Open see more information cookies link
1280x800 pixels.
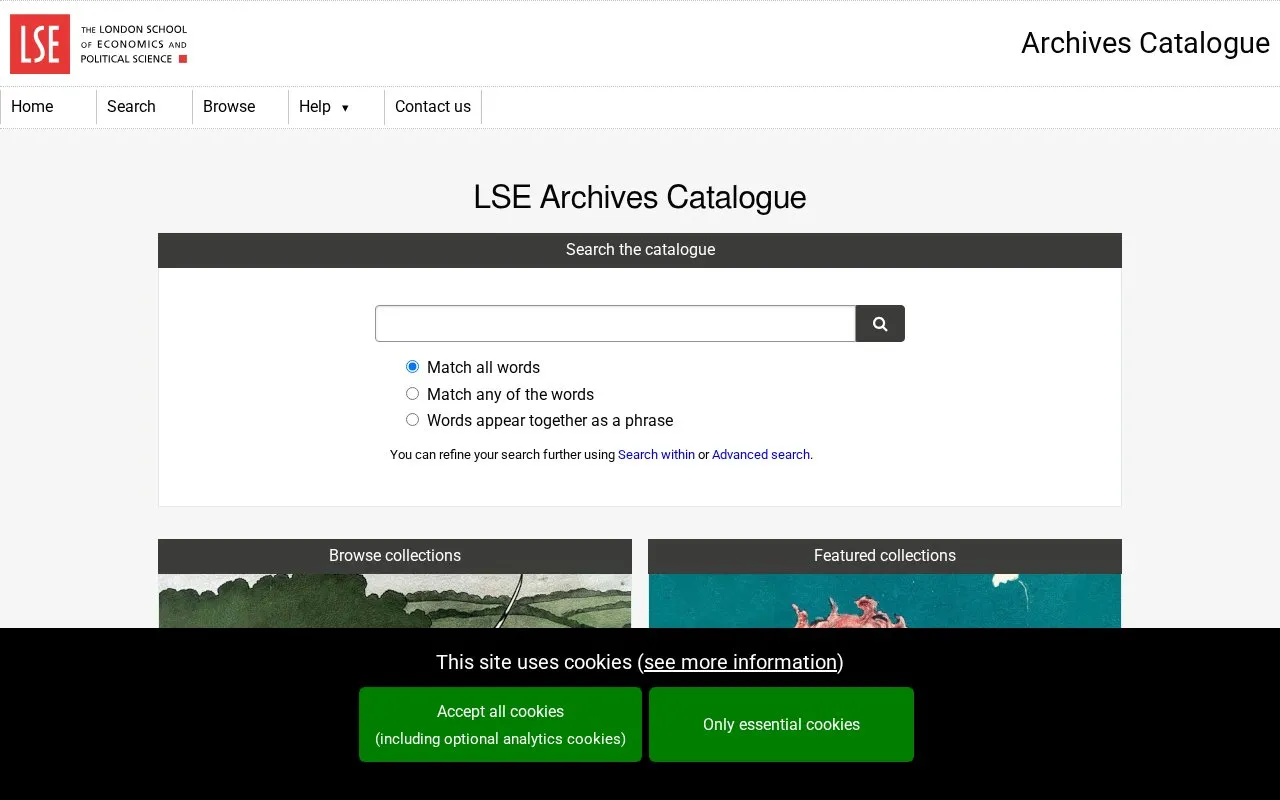[x=740, y=662]
